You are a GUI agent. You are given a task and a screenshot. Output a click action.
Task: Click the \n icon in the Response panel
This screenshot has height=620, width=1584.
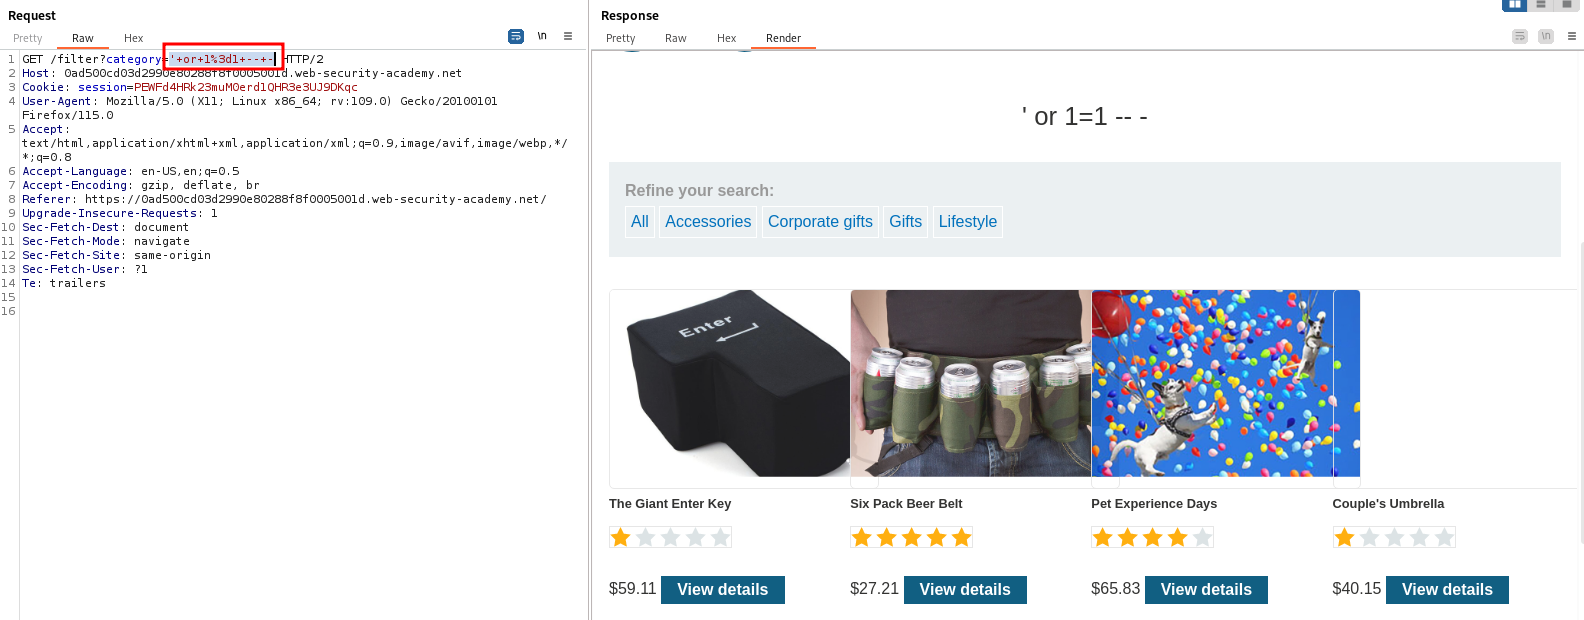1546,36
